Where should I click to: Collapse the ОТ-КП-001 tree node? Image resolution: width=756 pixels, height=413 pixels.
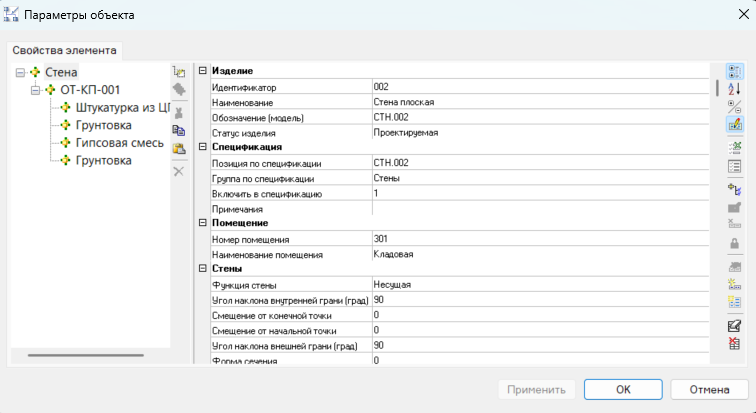[36, 90]
